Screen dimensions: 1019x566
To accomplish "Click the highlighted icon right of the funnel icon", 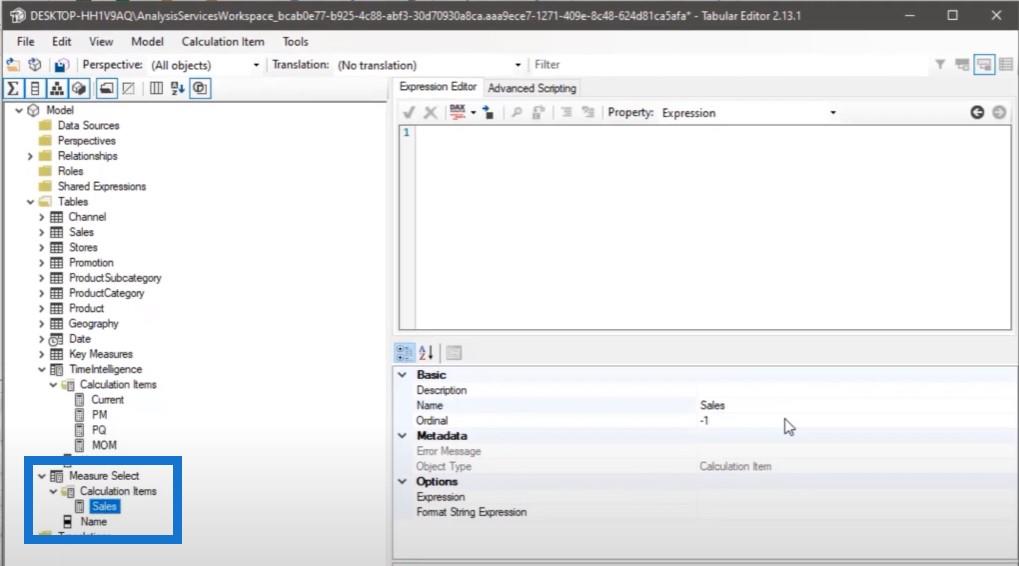I will point(984,64).
